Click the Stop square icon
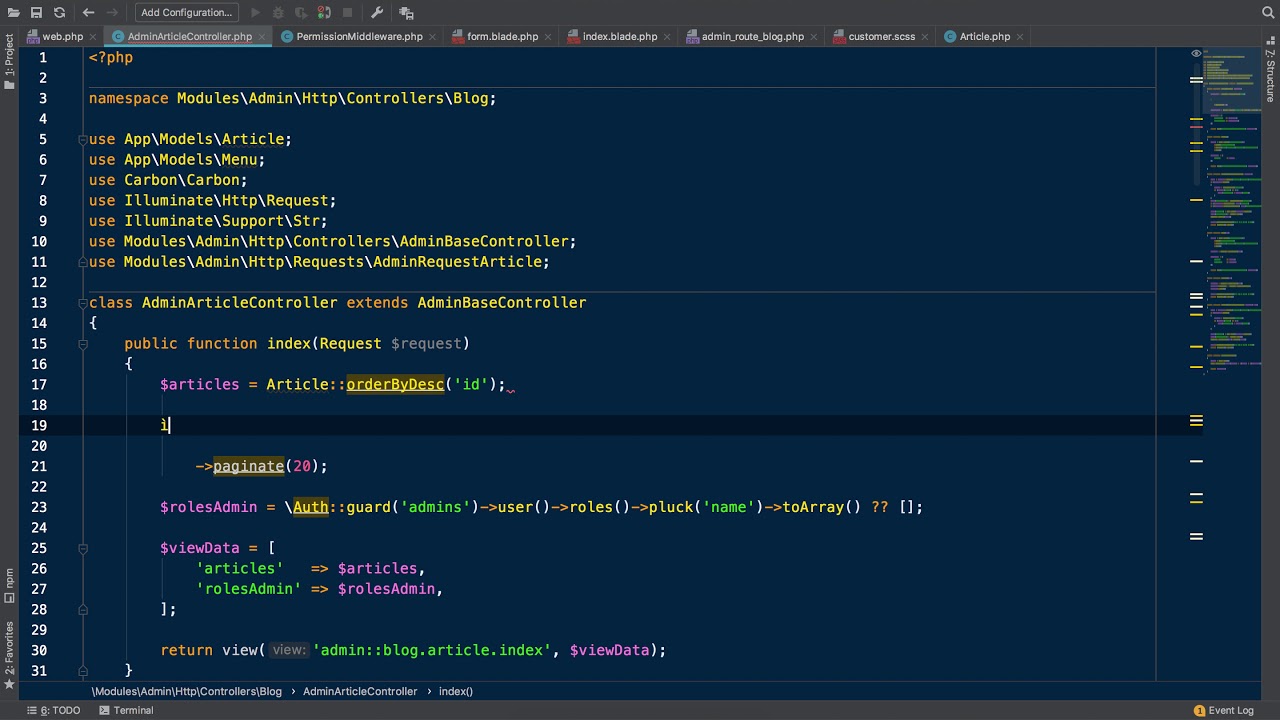Image resolution: width=1280 pixels, height=720 pixels. [347, 12]
